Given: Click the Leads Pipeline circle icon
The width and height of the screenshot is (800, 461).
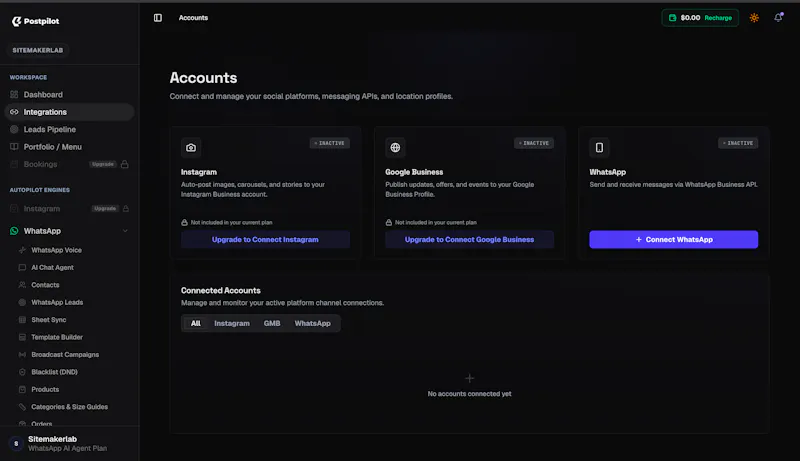Looking at the screenshot, I should click(14, 129).
